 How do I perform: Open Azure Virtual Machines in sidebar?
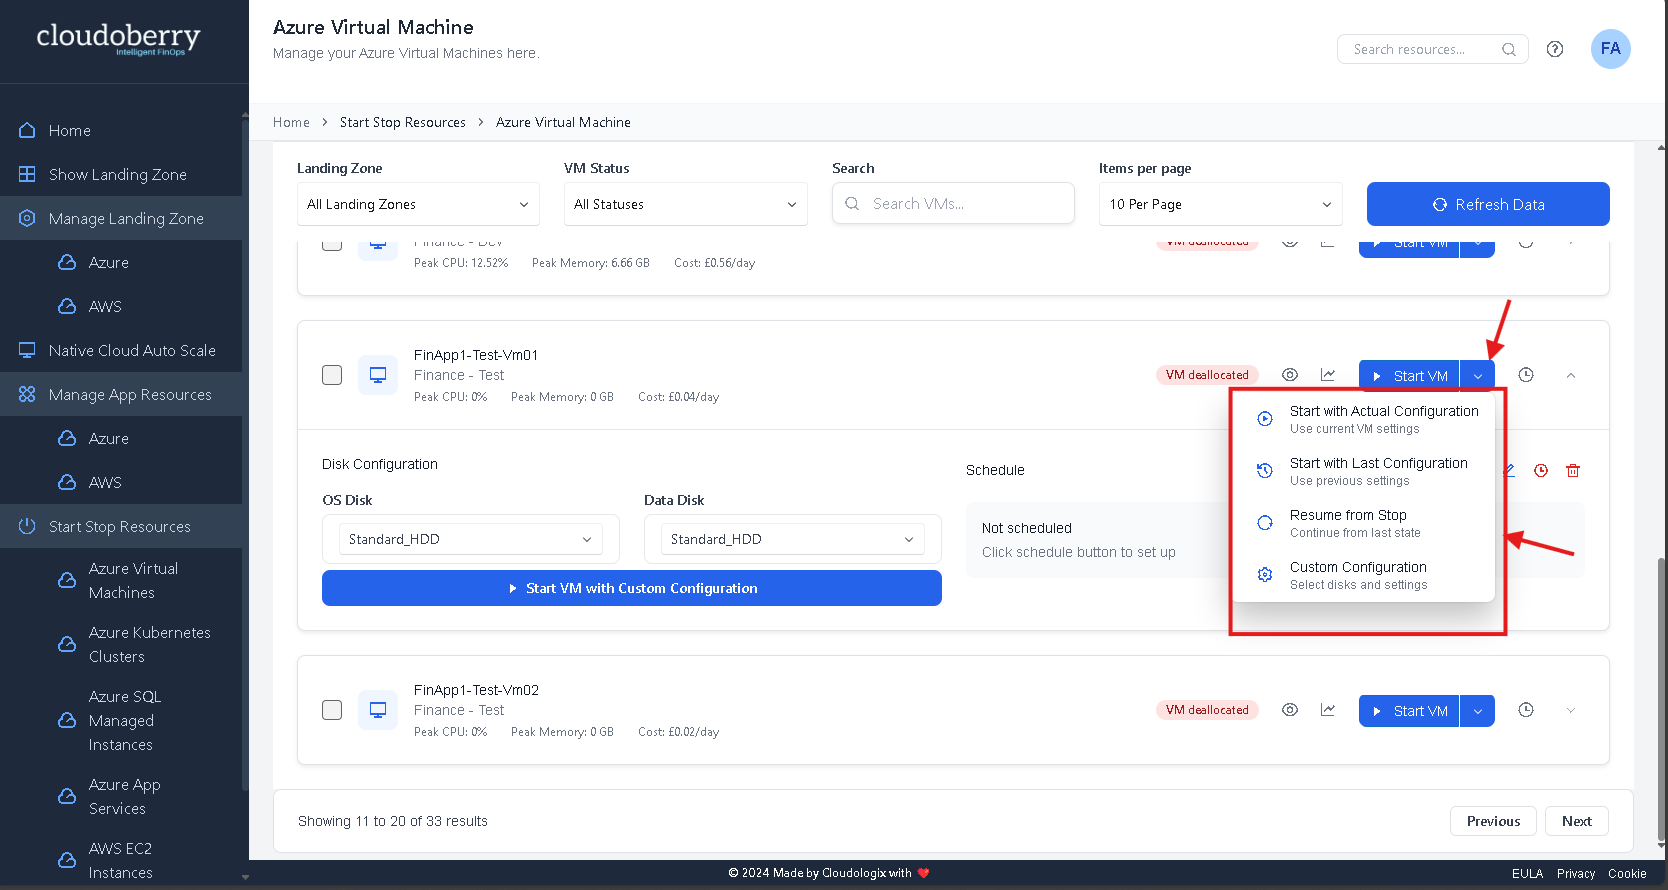click(x=134, y=580)
